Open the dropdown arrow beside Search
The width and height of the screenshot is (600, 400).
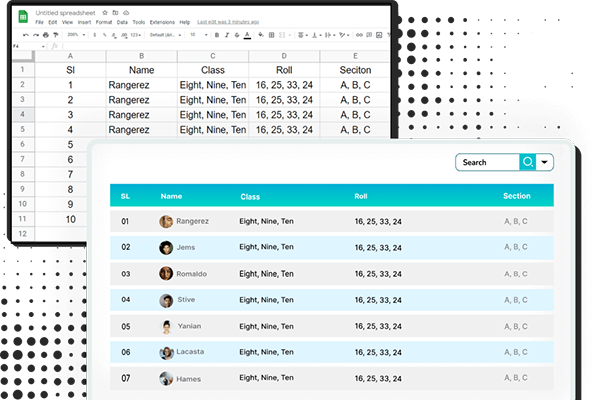pyautogui.click(x=545, y=162)
